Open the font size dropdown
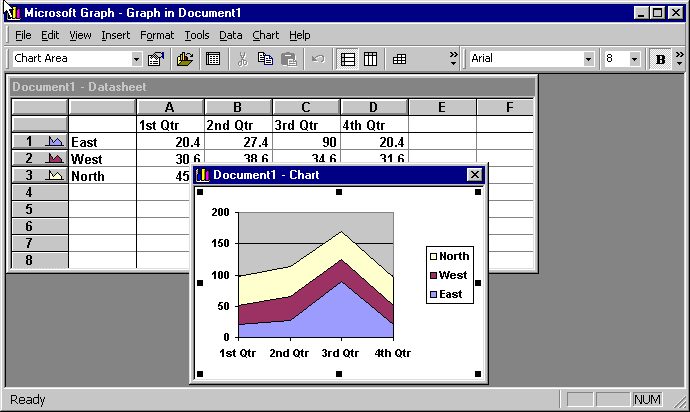Image resolution: width=690 pixels, height=412 pixels. 634,59
